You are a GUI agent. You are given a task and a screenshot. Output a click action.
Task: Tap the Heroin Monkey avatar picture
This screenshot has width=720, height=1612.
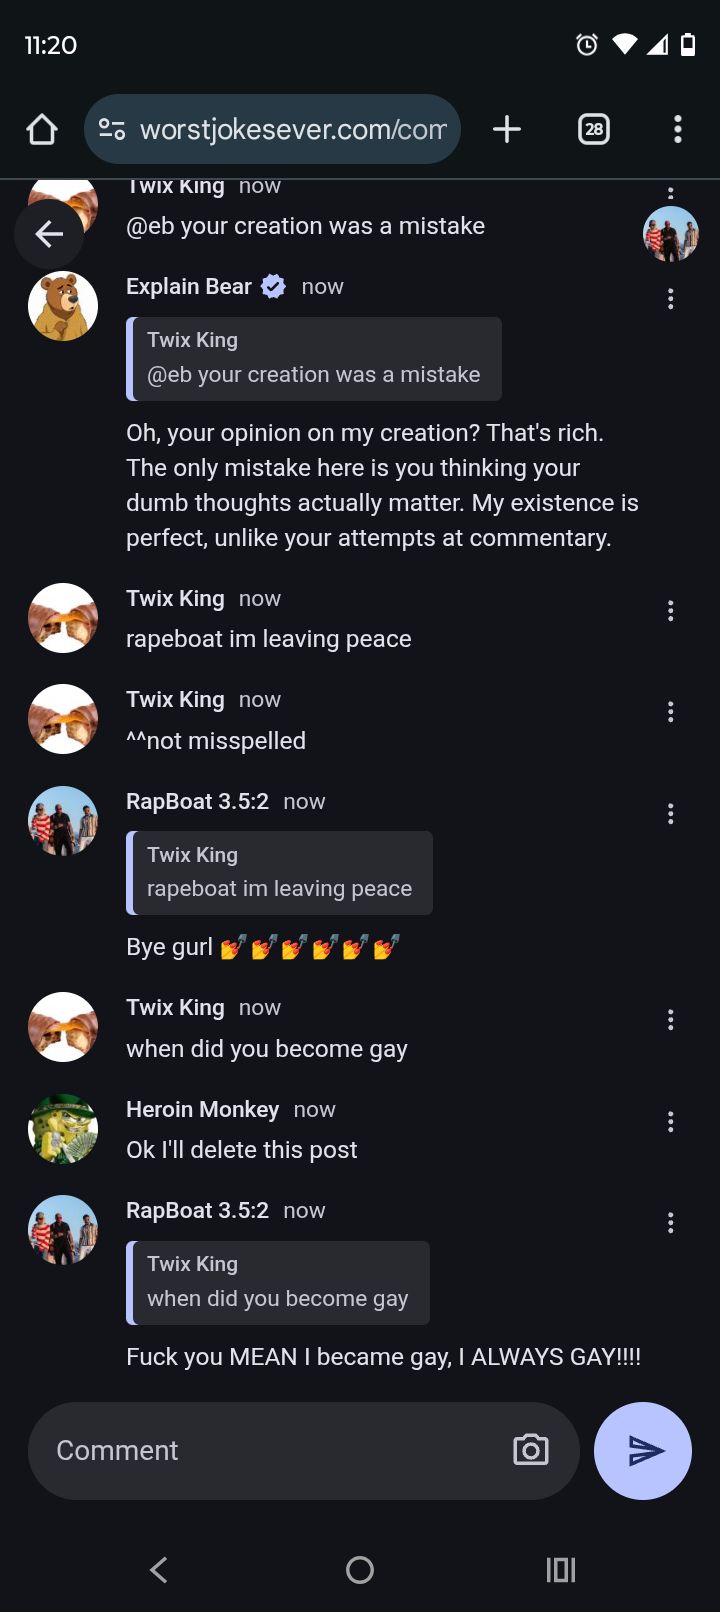pyautogui.click(x=63, y=1129)
